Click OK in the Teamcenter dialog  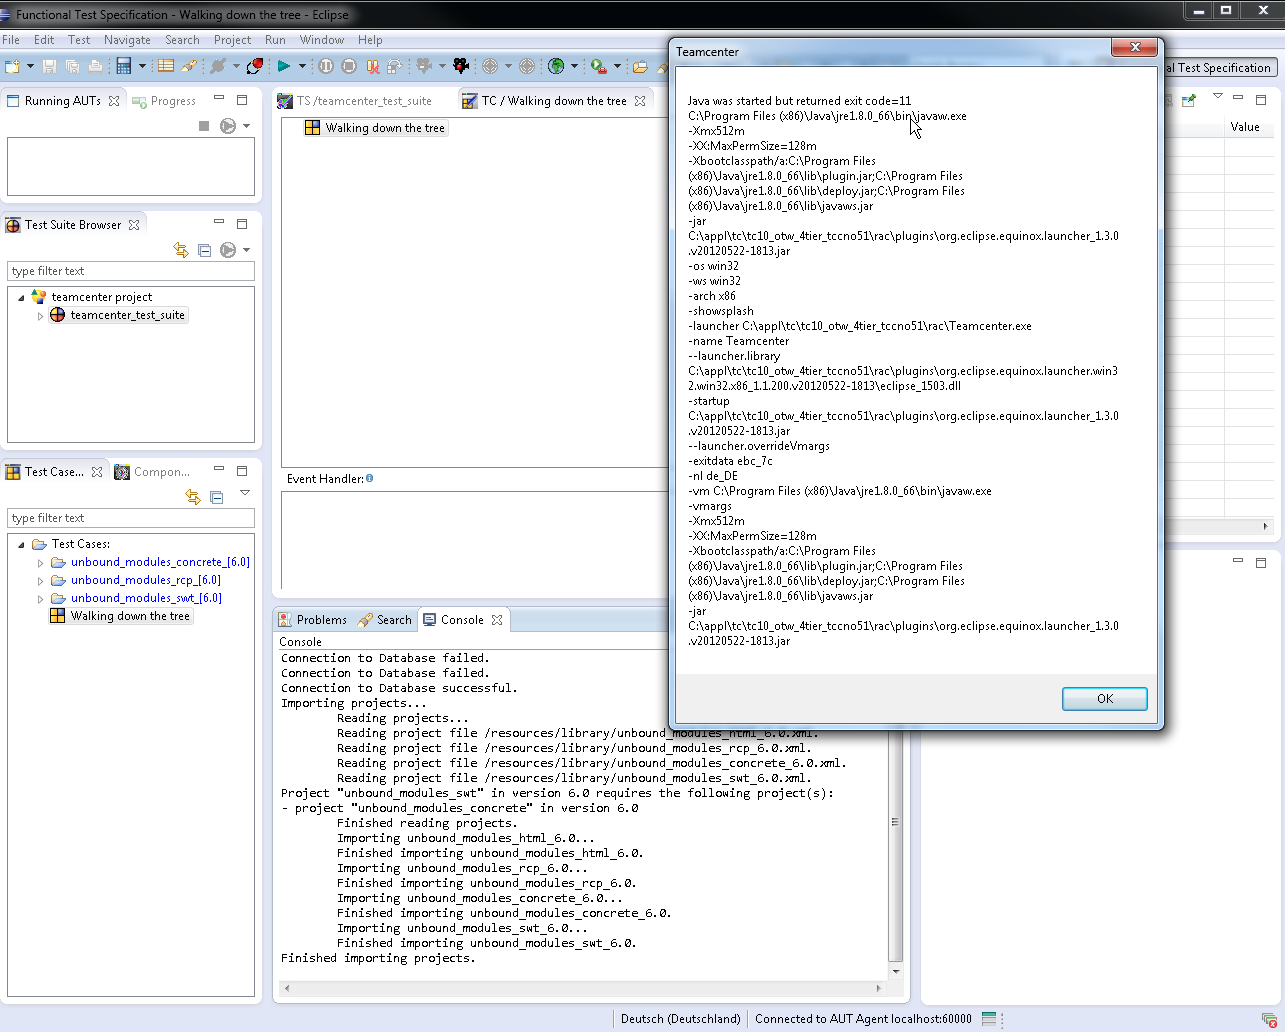1105,699
